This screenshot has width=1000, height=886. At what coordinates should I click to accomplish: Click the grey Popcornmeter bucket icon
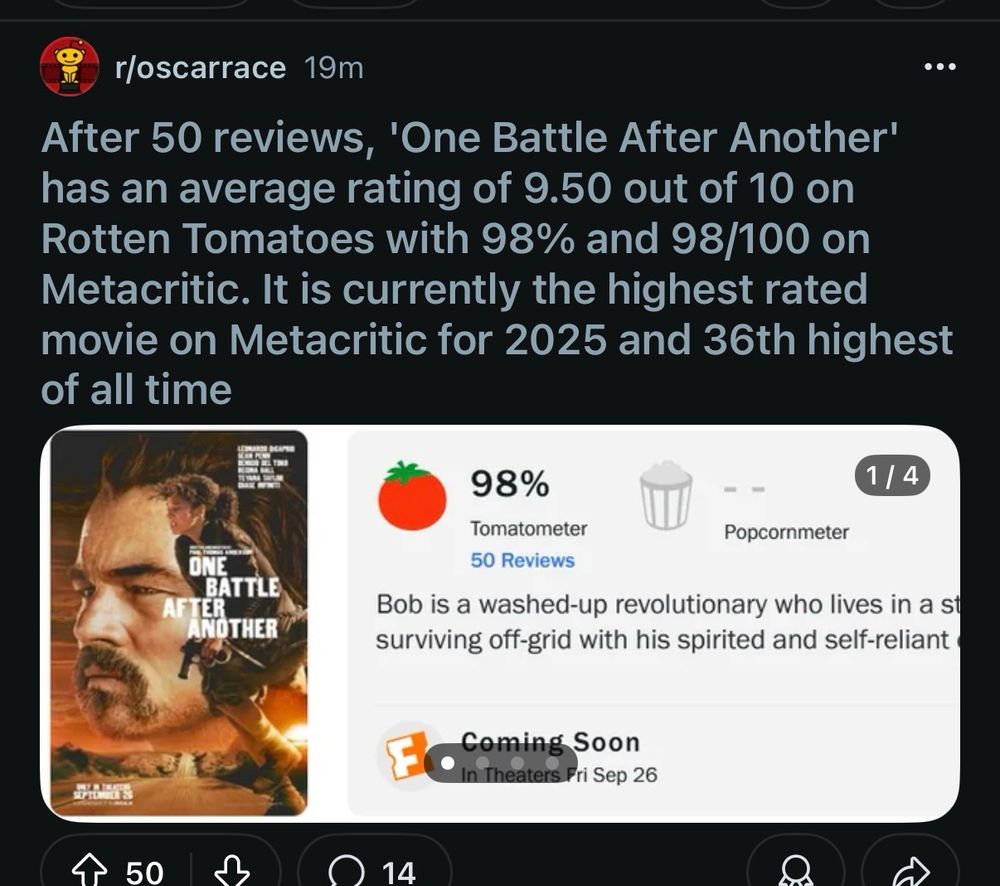click(666, 495)
